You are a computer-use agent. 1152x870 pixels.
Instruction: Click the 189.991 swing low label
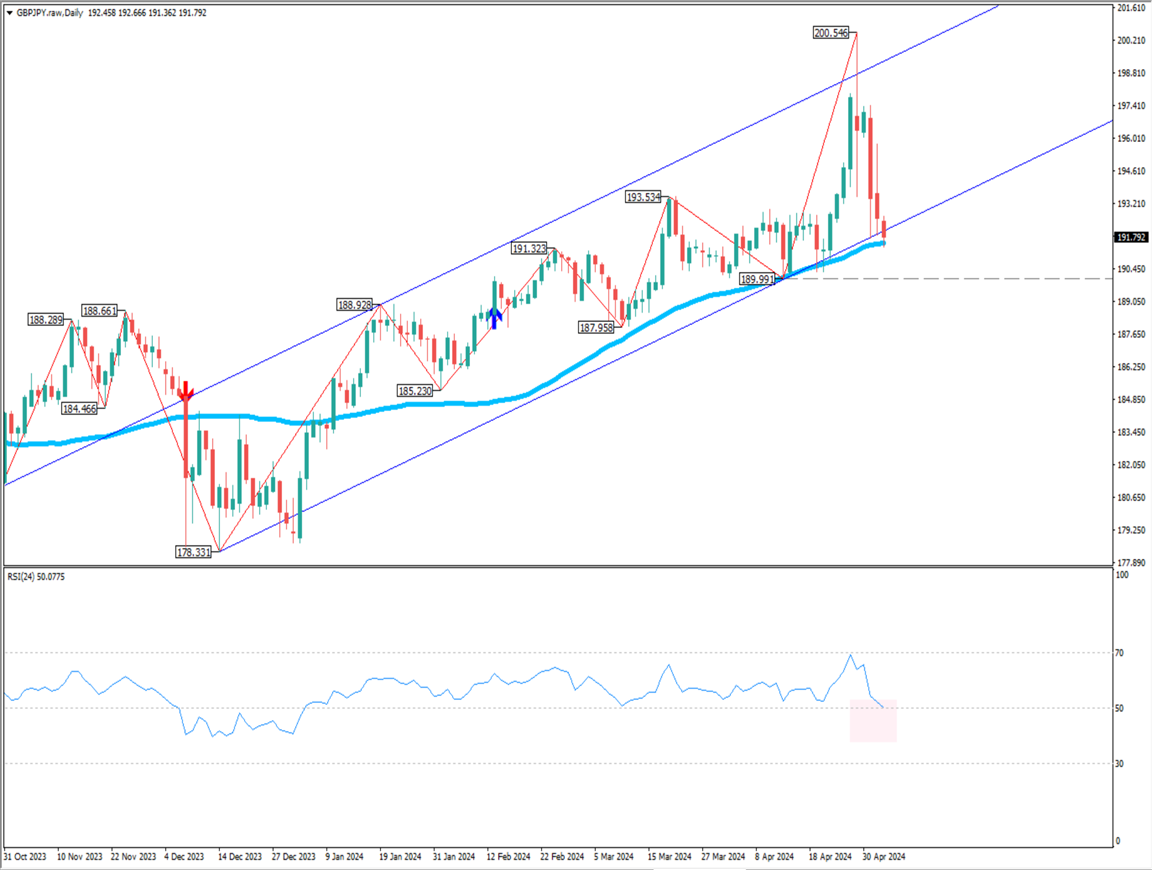[x=757, y=279]
